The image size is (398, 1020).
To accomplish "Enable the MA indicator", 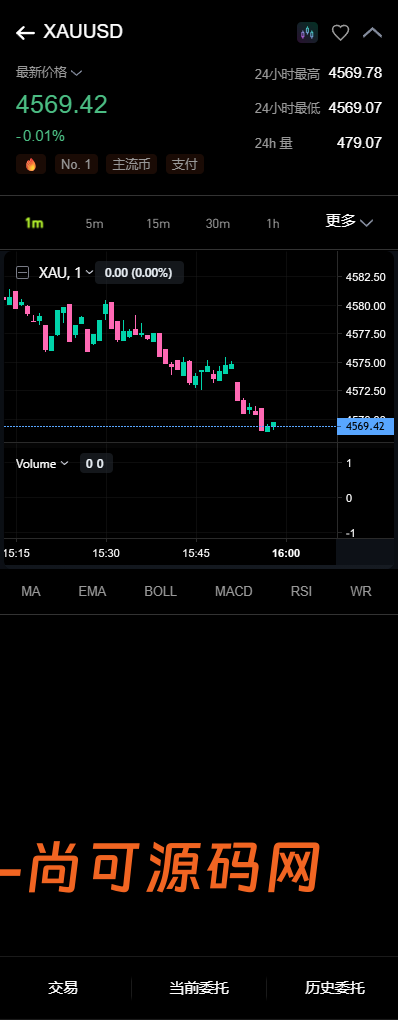I will 31,591.
